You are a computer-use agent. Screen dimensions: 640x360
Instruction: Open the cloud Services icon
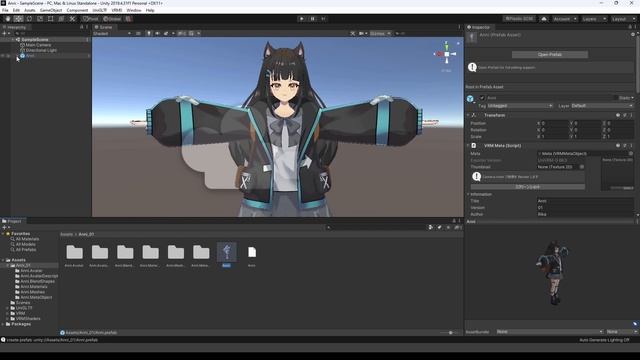(544, 19)
